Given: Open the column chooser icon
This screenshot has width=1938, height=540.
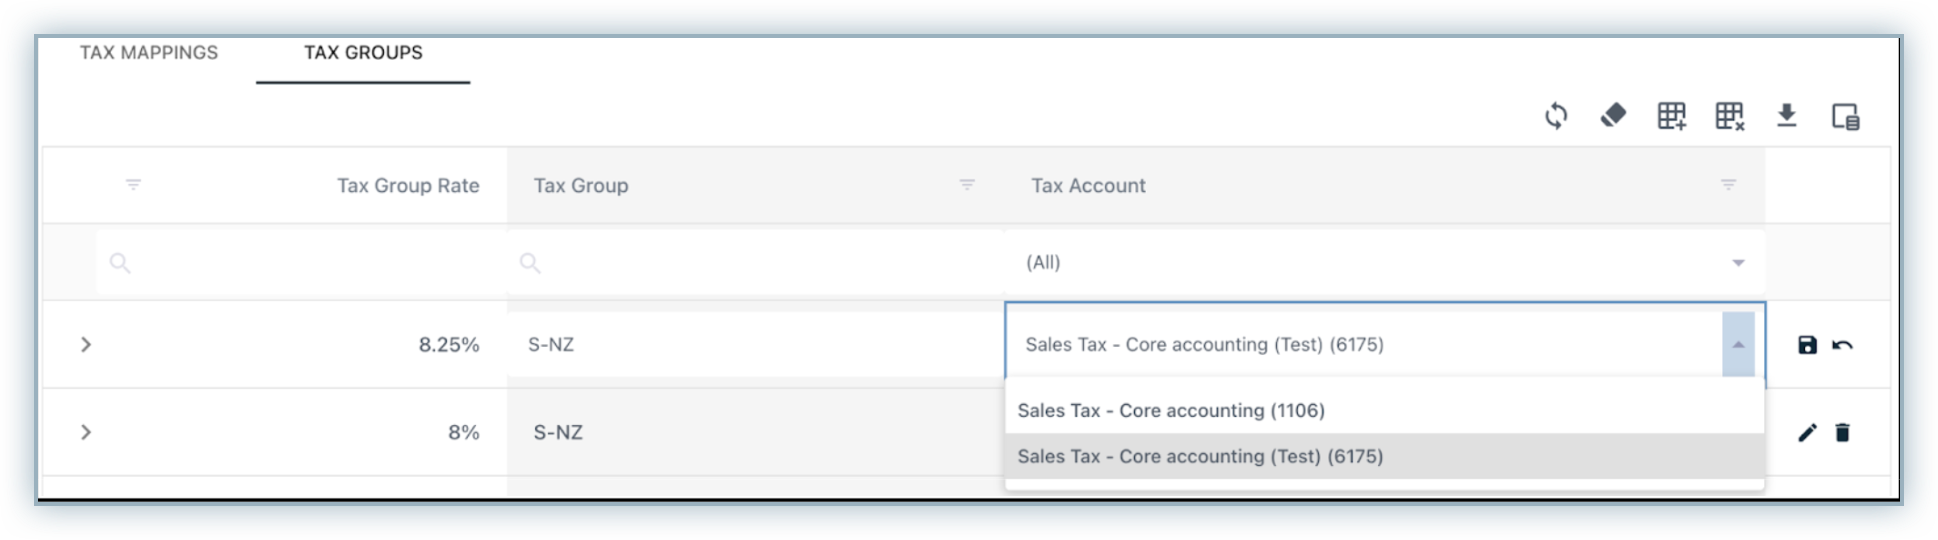Looking at the screenshot, I should click(x=1845, y=117).
